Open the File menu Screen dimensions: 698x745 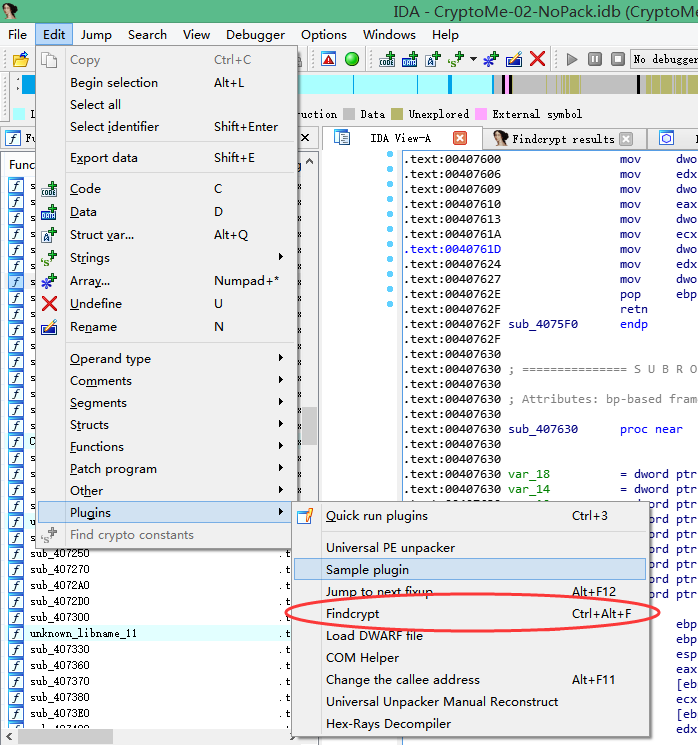17,35
